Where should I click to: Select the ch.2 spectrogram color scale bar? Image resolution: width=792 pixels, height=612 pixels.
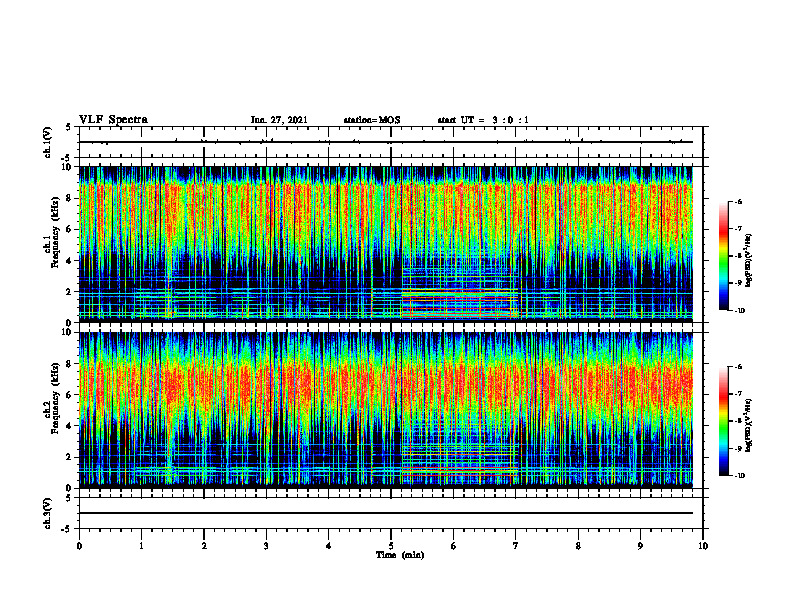(x=723, y=421)
